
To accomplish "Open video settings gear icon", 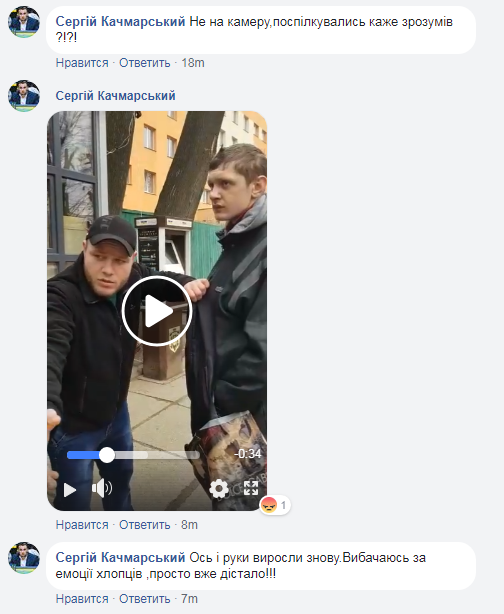I will [x=219, y=488].
